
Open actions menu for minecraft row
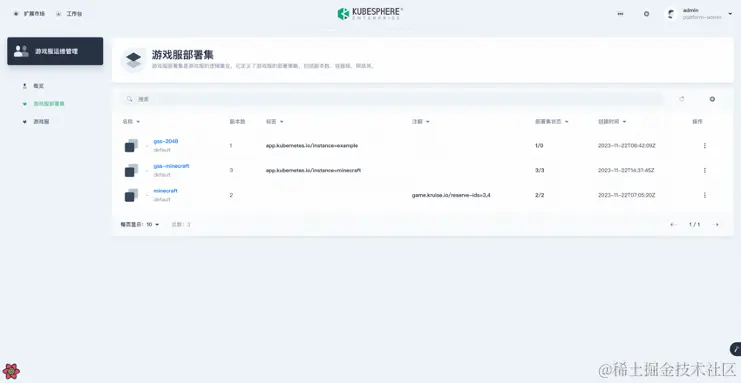tap(705, 195)
